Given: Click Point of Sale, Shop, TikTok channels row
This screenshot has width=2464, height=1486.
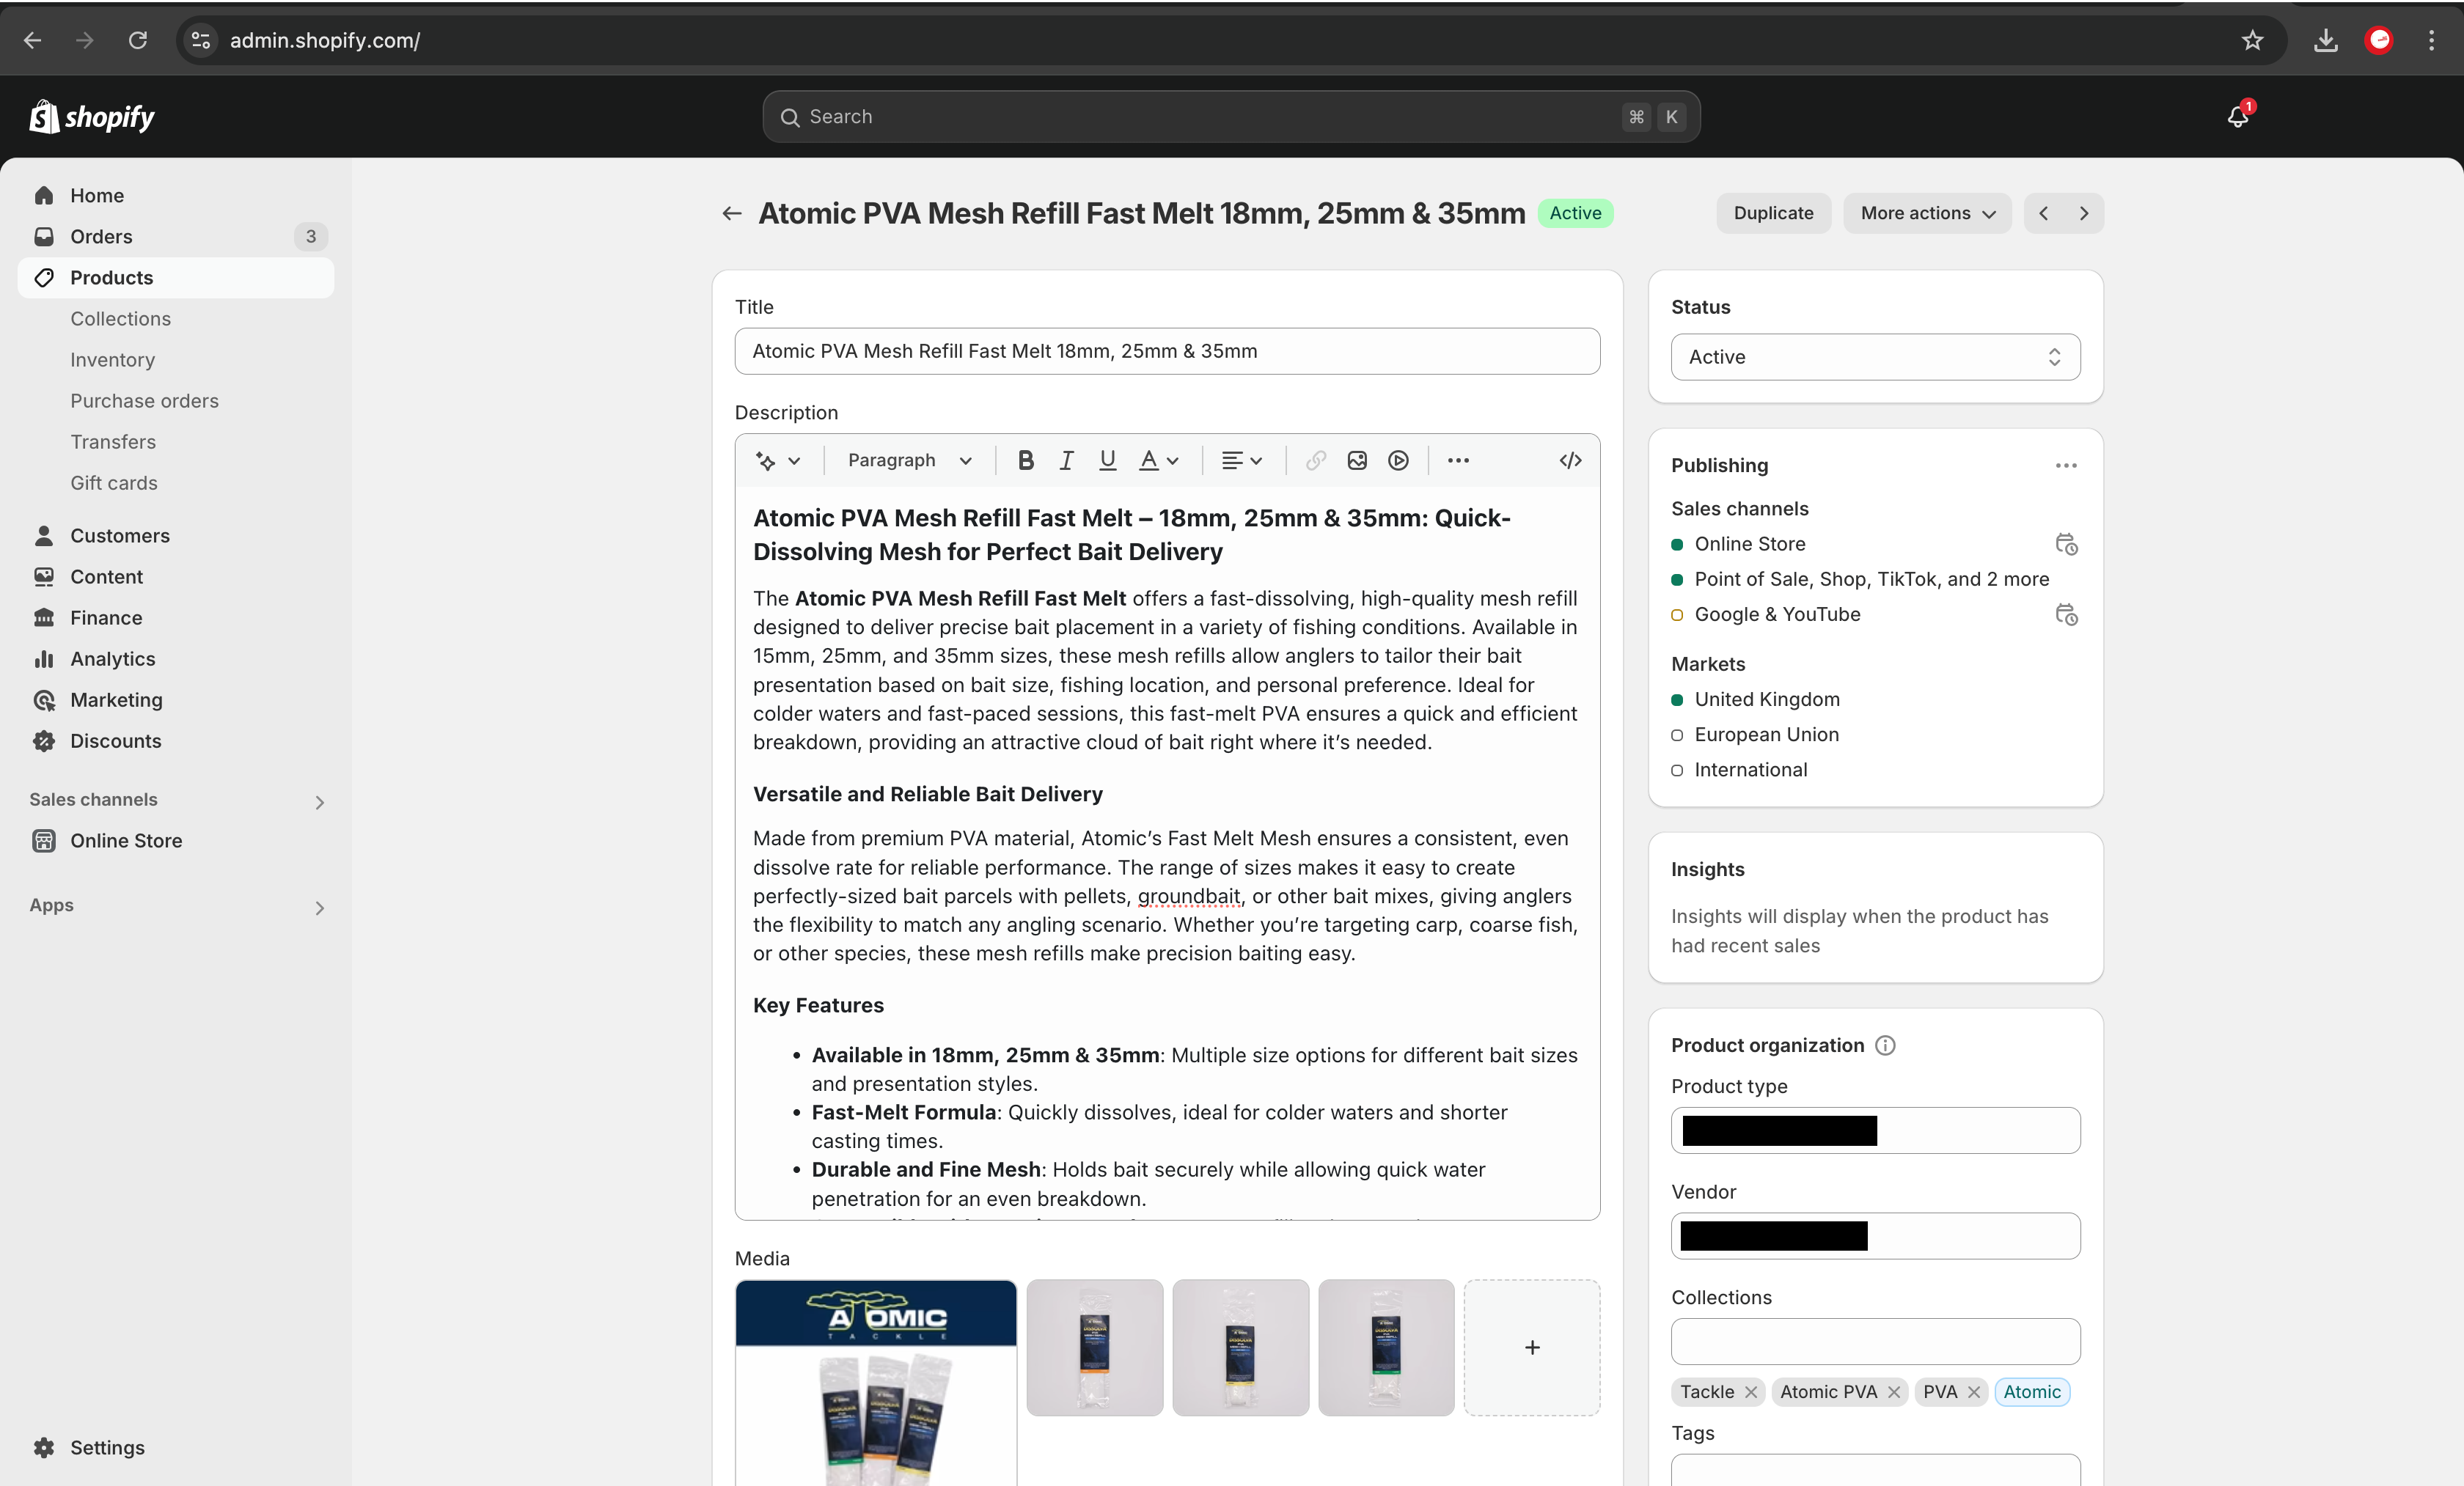Looking at the screenshot, I should (1871, 579).
